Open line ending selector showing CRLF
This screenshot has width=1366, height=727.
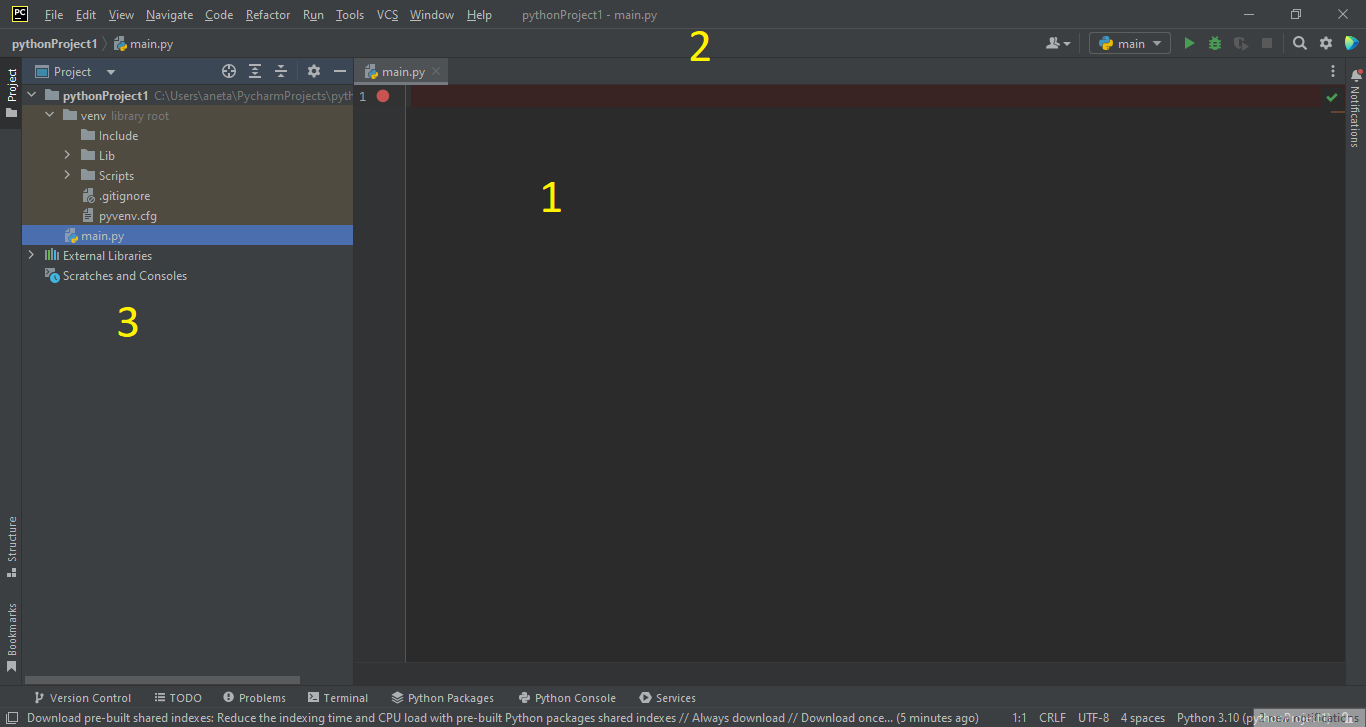point(1052,717)
